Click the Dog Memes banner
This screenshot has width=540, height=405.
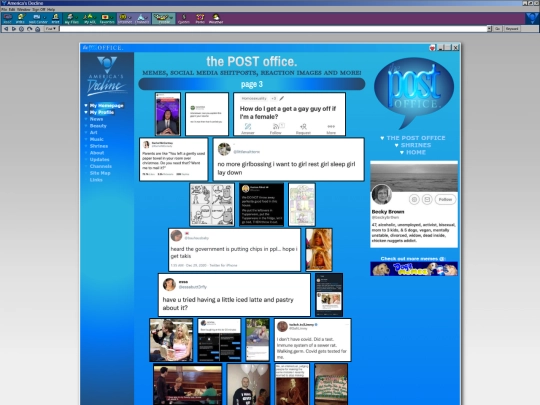(414, 269)
